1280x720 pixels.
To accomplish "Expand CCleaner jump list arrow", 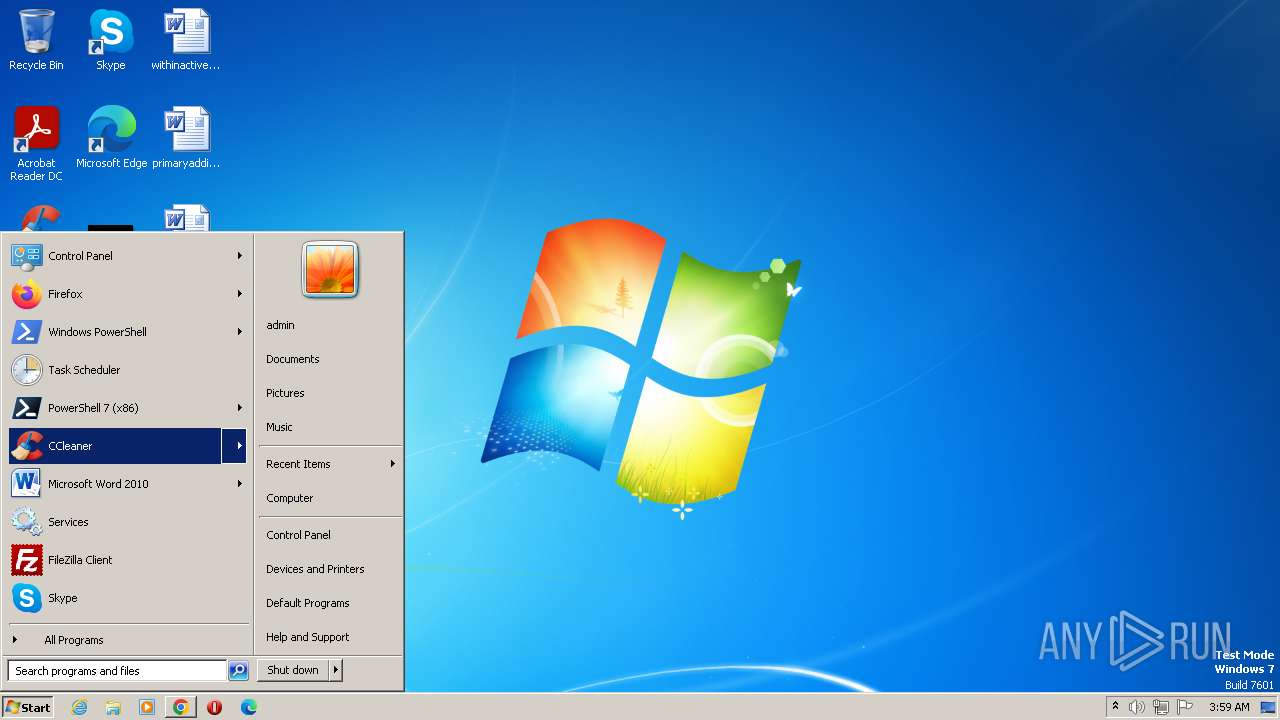I will [x=236, y=446].
